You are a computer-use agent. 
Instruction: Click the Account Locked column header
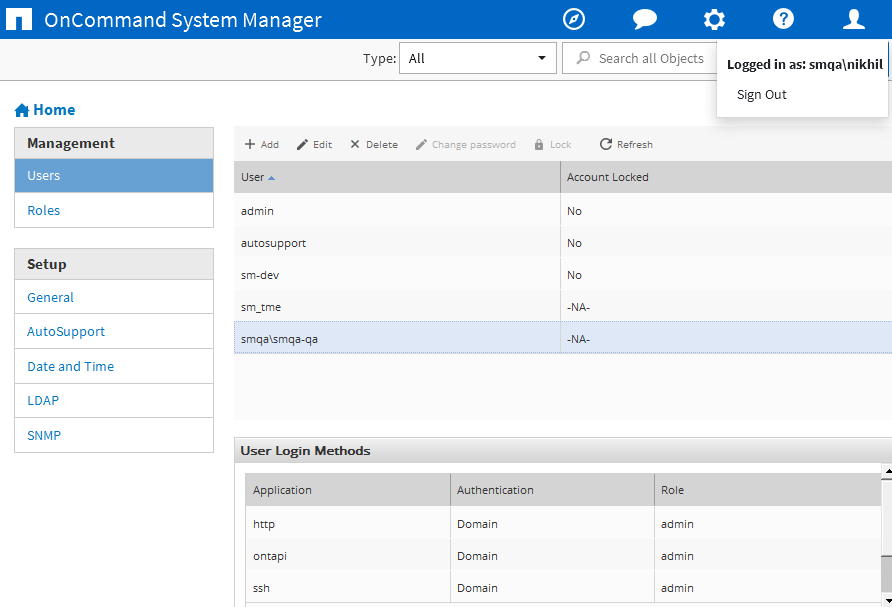pyautogui.click(x=608, y=177)
